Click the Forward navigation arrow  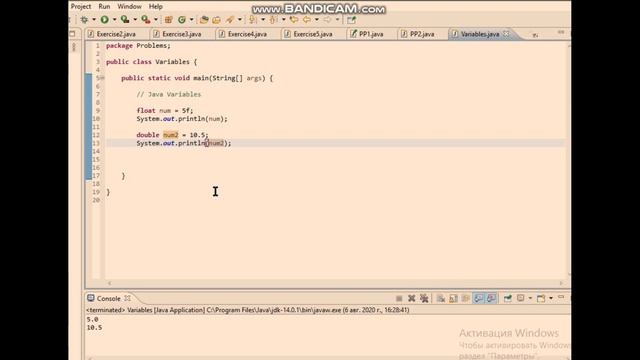click(x=327, y=20)
